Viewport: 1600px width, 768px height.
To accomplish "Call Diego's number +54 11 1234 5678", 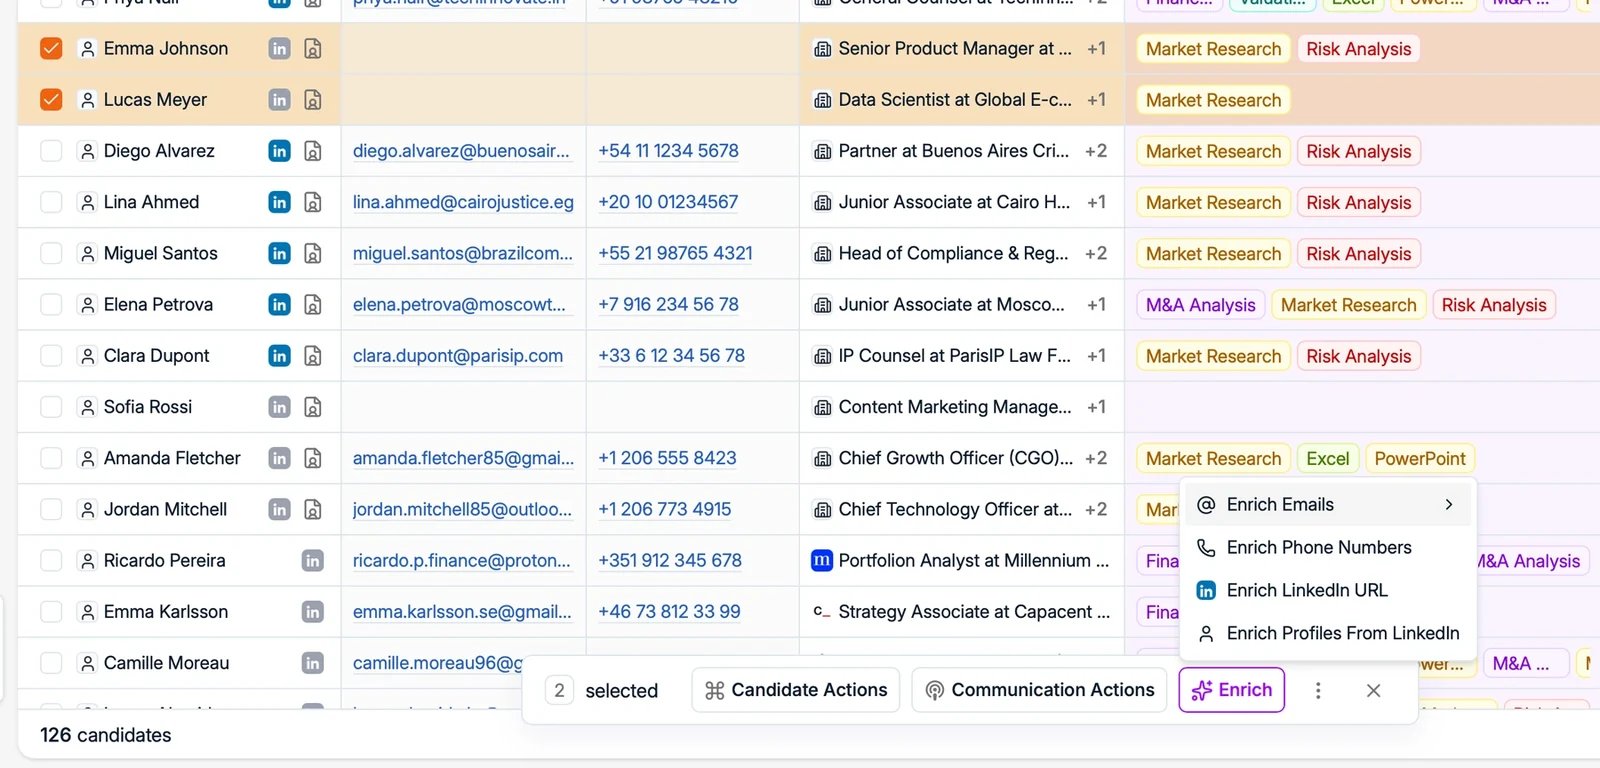I will pyautogui.click(x=668, y=151).
